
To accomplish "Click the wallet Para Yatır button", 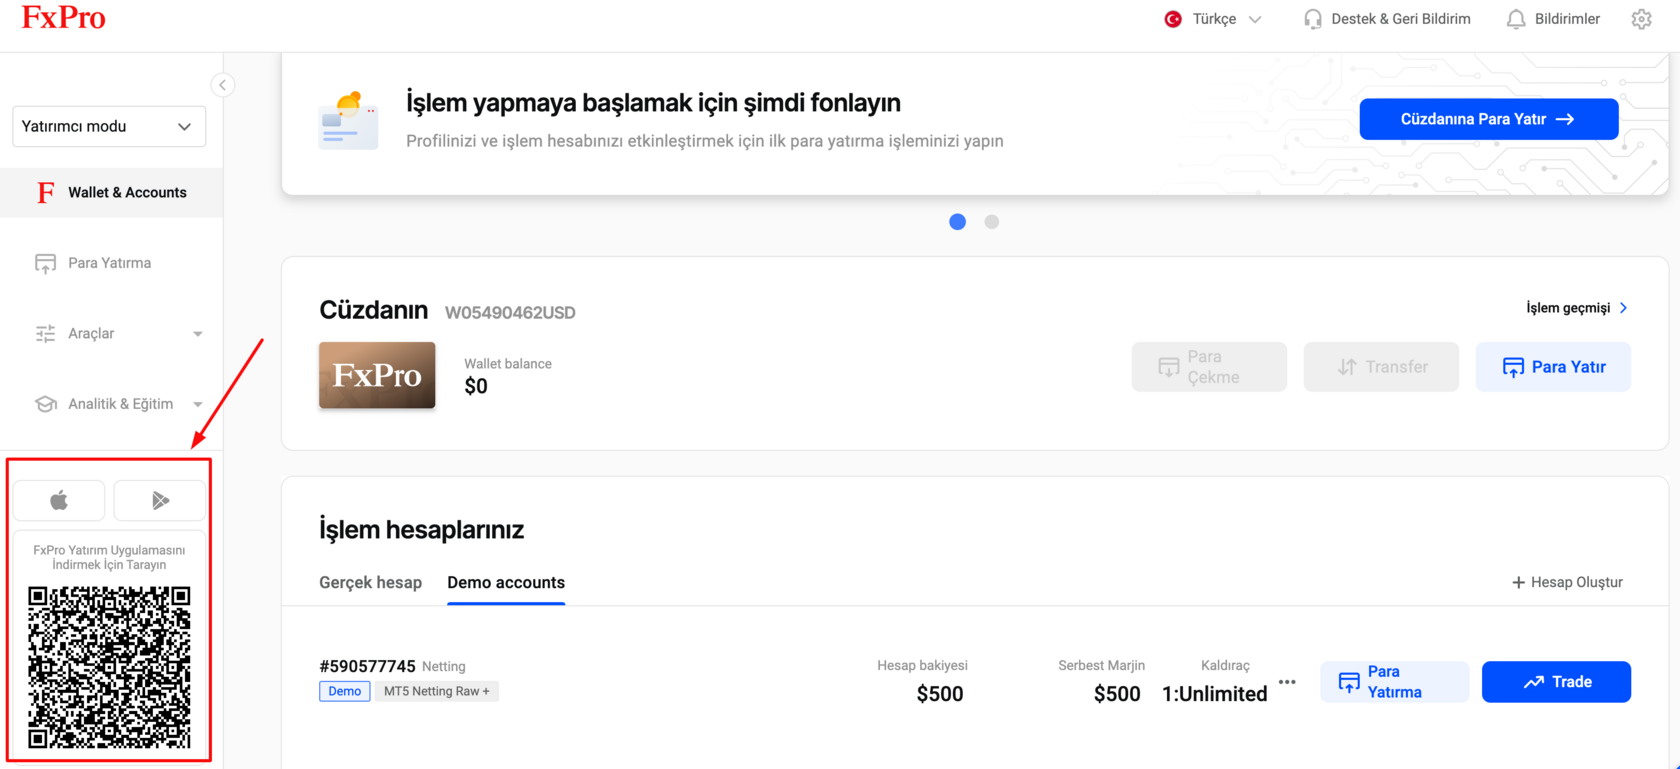I will tap(1553, 367).
